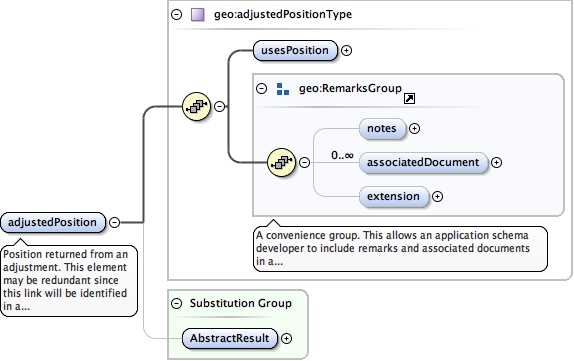
Task: Click the 0..∞ cardinality label
Action: (343, 155)
